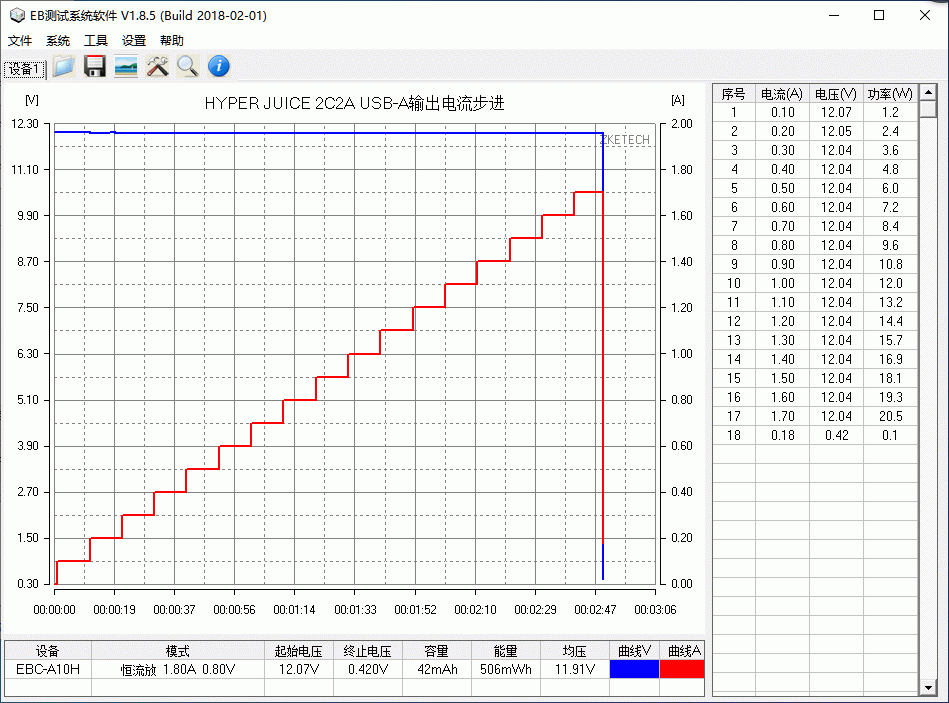Select row 15 power value 18.1

point(890,378)
